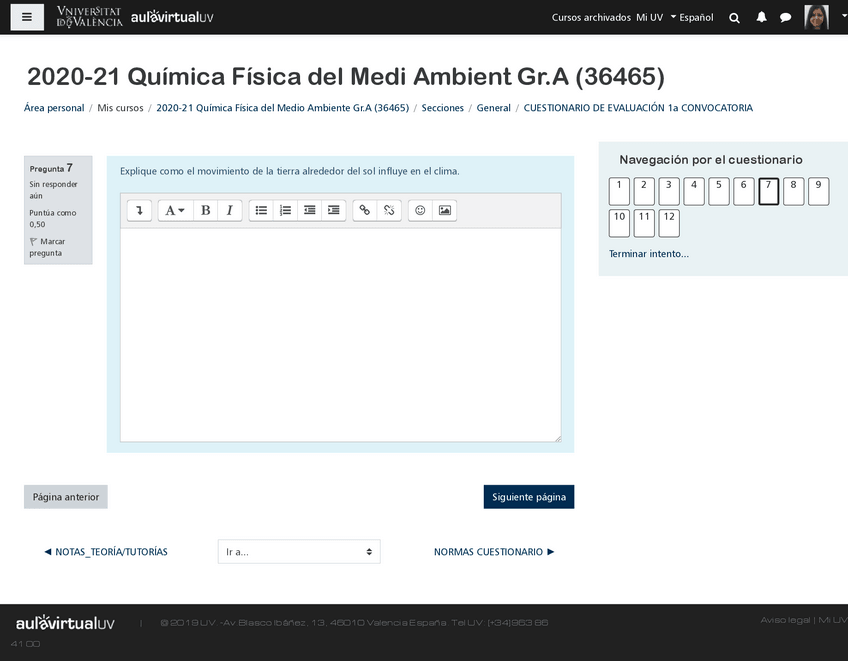Open the Mi UV menu
This screenshot has height=661, width=848.
click(650, 17)
